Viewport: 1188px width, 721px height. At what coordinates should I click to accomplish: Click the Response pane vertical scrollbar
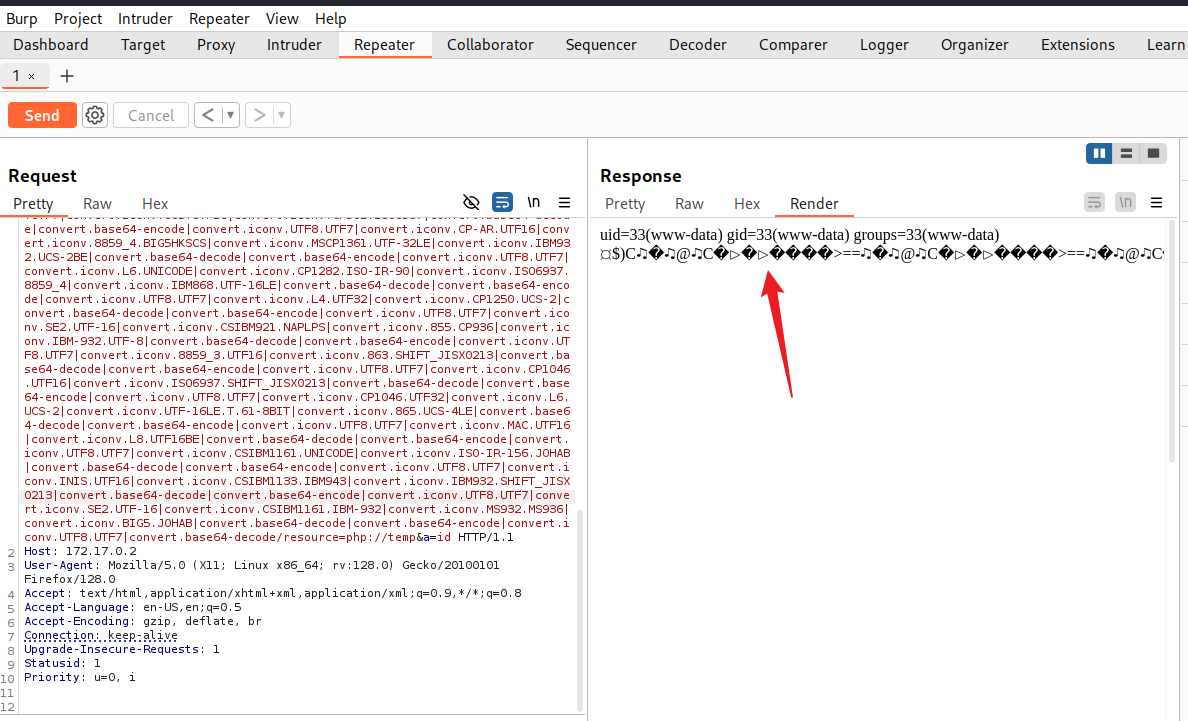1172,341
